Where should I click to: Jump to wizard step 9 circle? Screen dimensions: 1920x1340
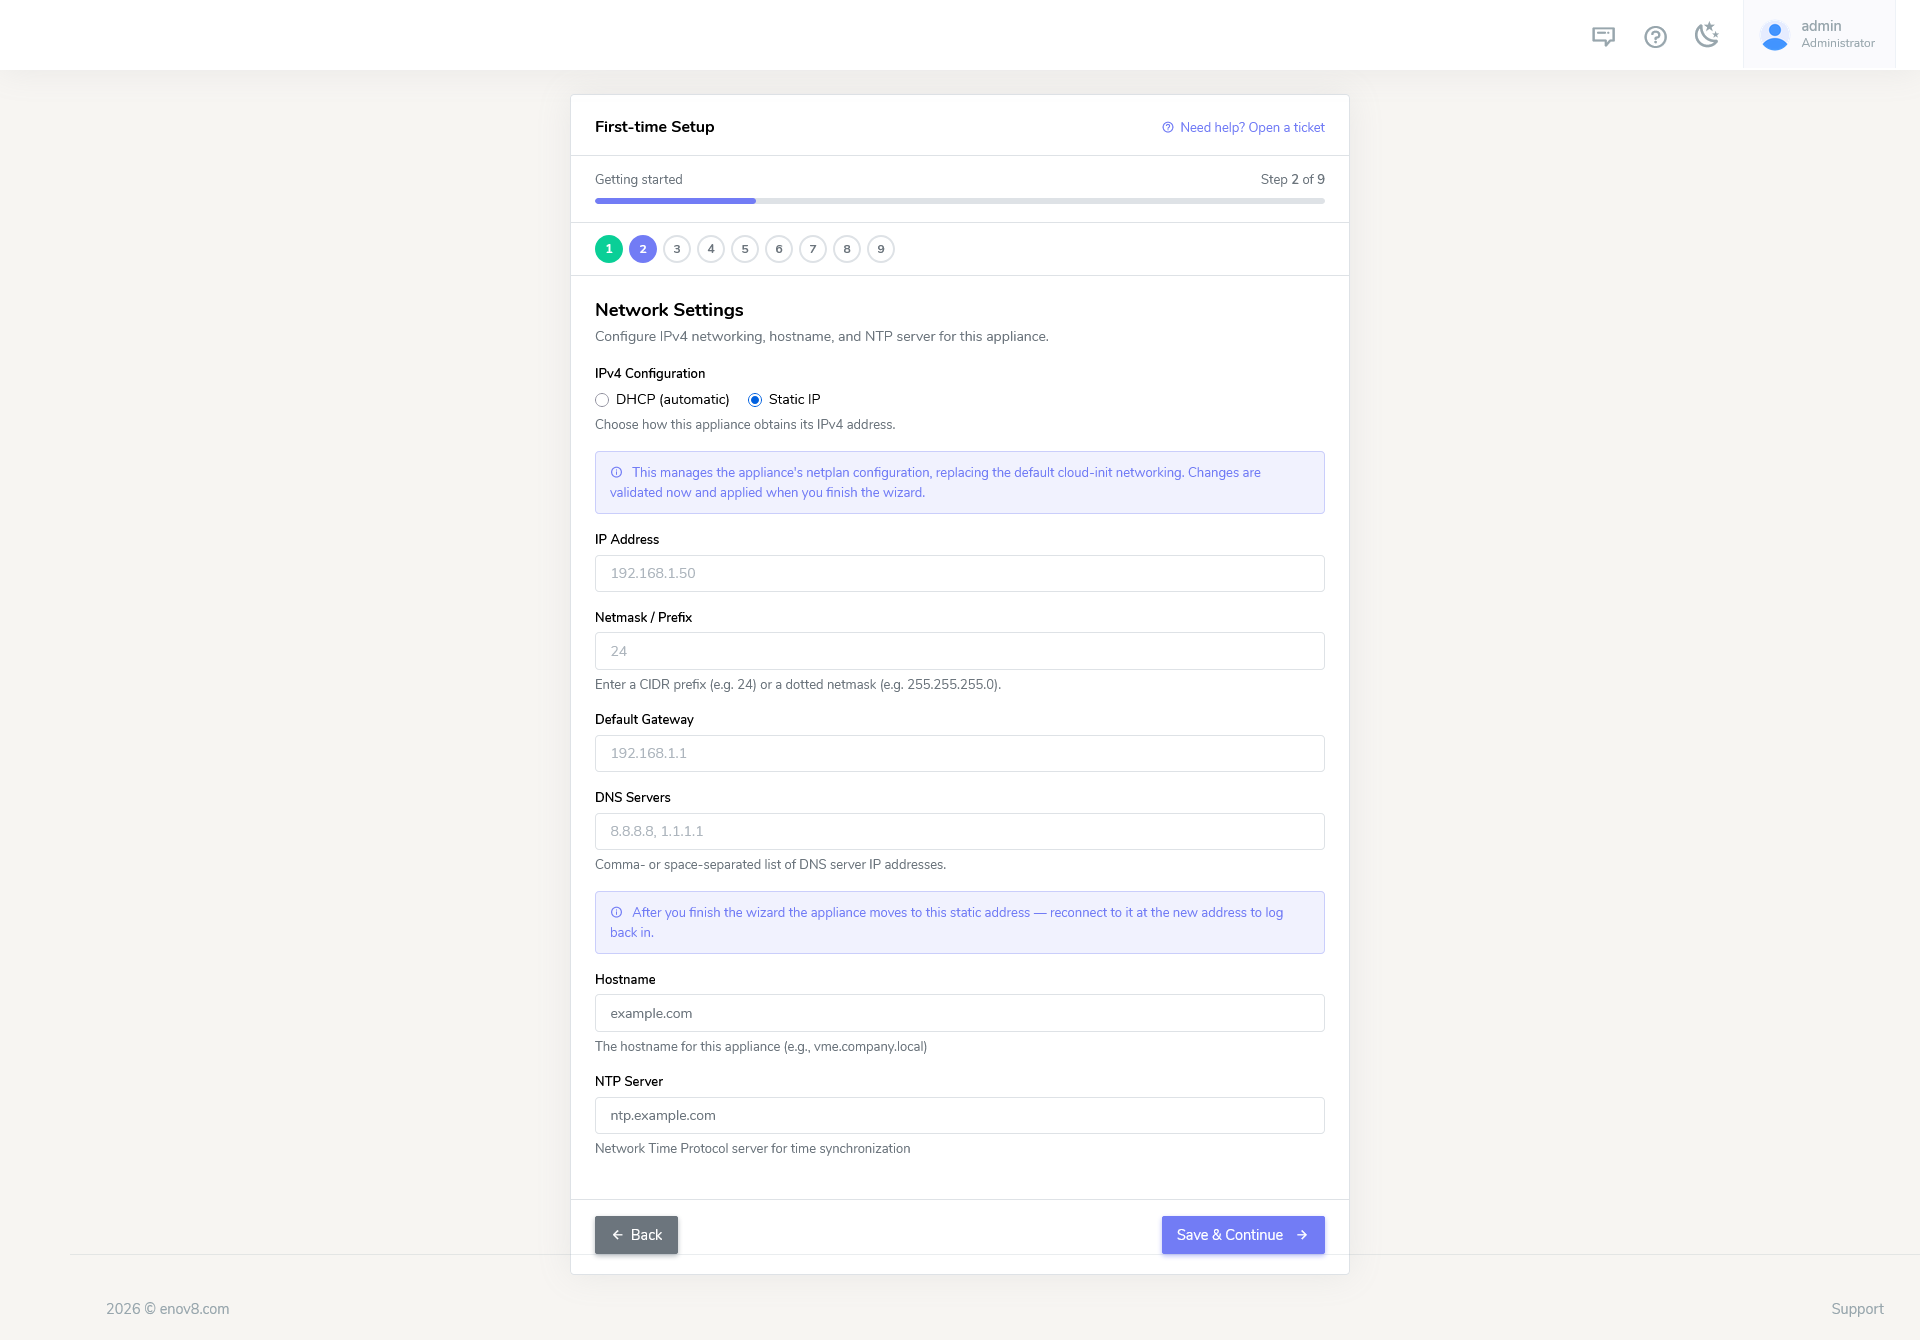pos(881,249)
